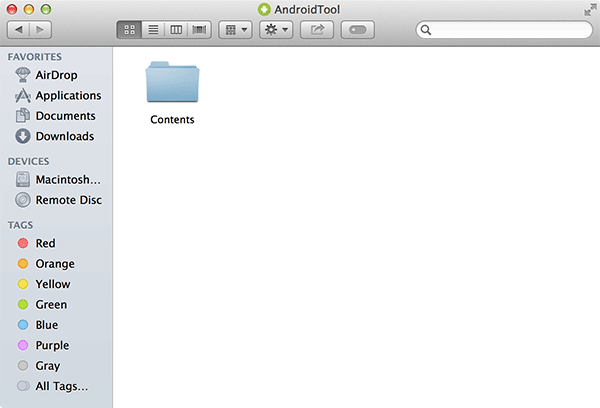This screenshot has height=408, width=600.
Task: Click the AirDrop parachute icon
Action: tap(23, 75)
